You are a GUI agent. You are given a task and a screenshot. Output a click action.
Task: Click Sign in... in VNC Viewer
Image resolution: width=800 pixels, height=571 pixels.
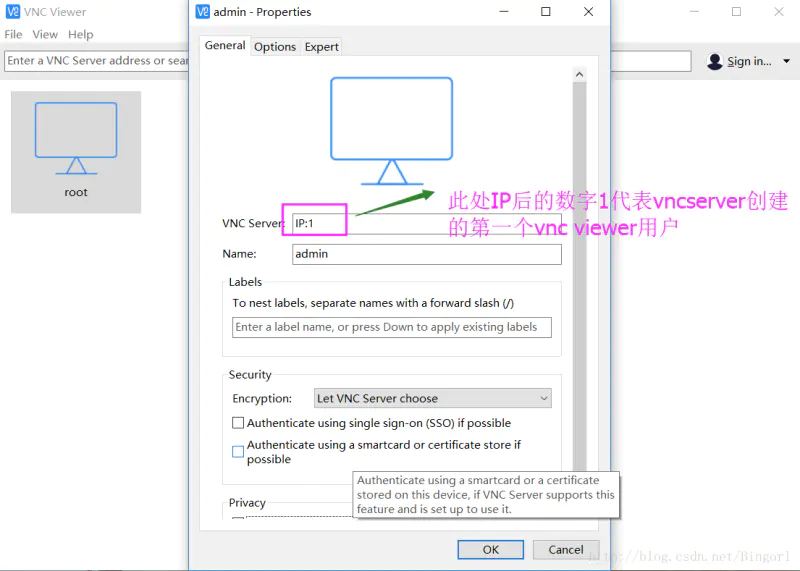pos(749,61)
